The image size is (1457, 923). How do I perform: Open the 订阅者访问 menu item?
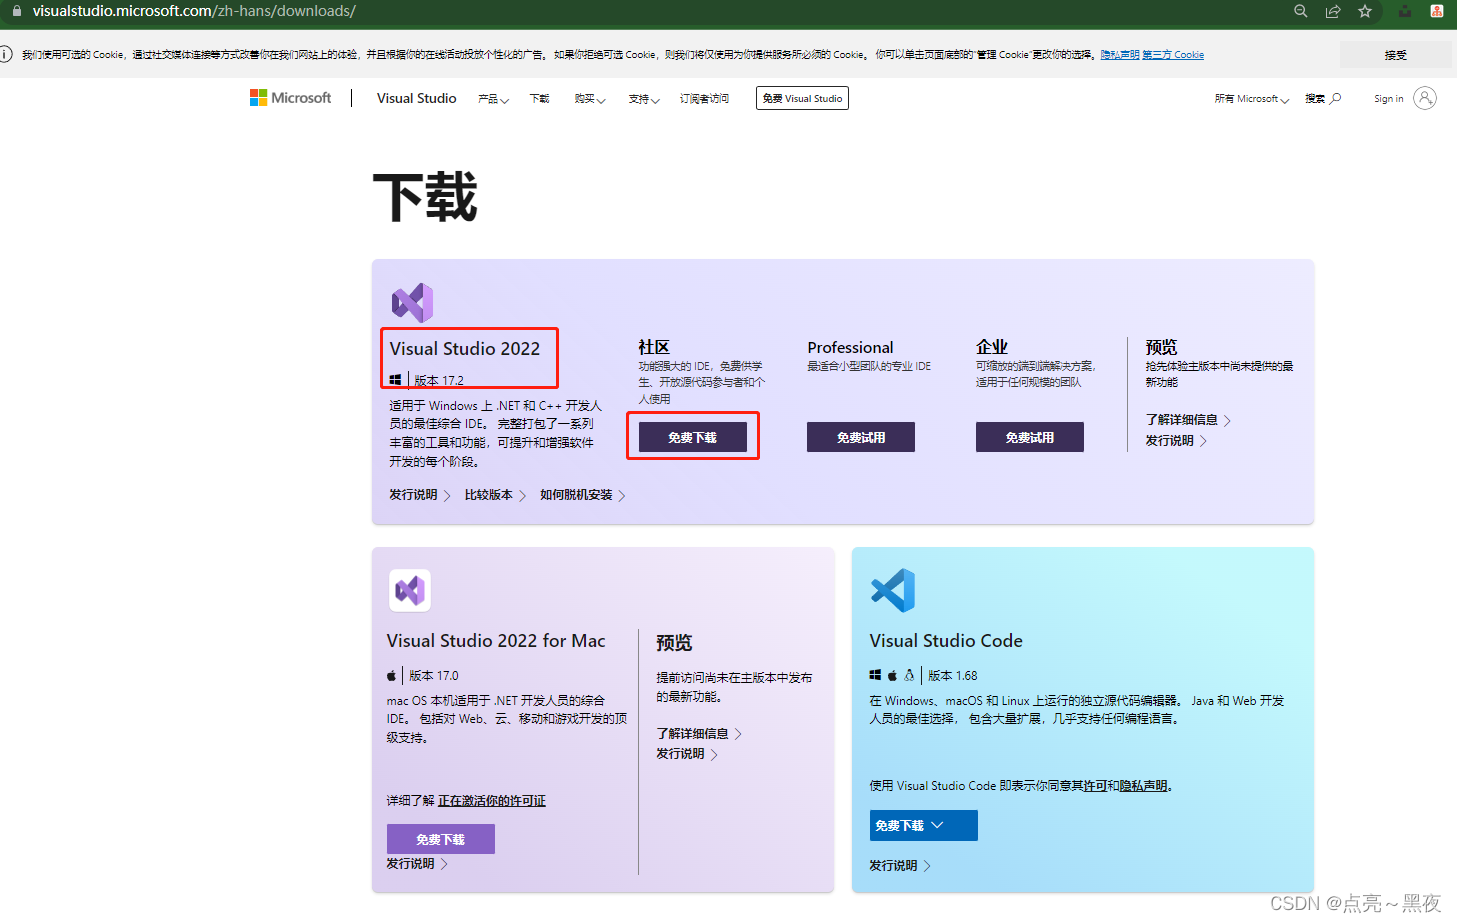[704, 98]
